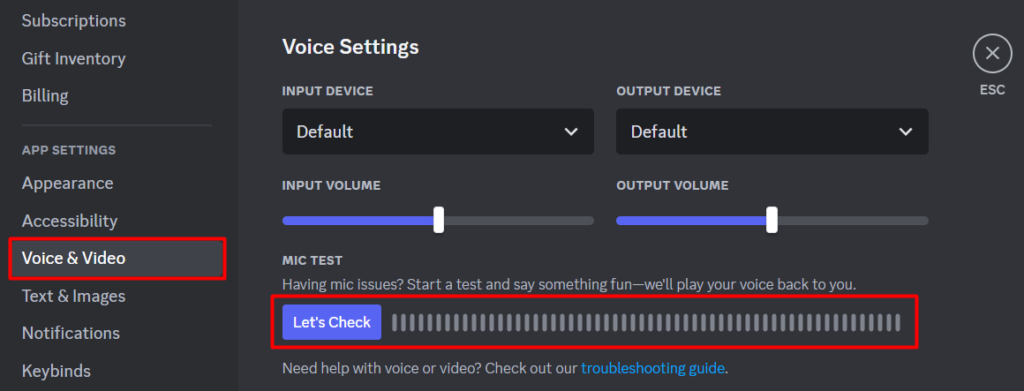1024x391 pixels.
Task: Open the Output Device Default dropdown
Action: pyautogui.click(x=772, y=131)
